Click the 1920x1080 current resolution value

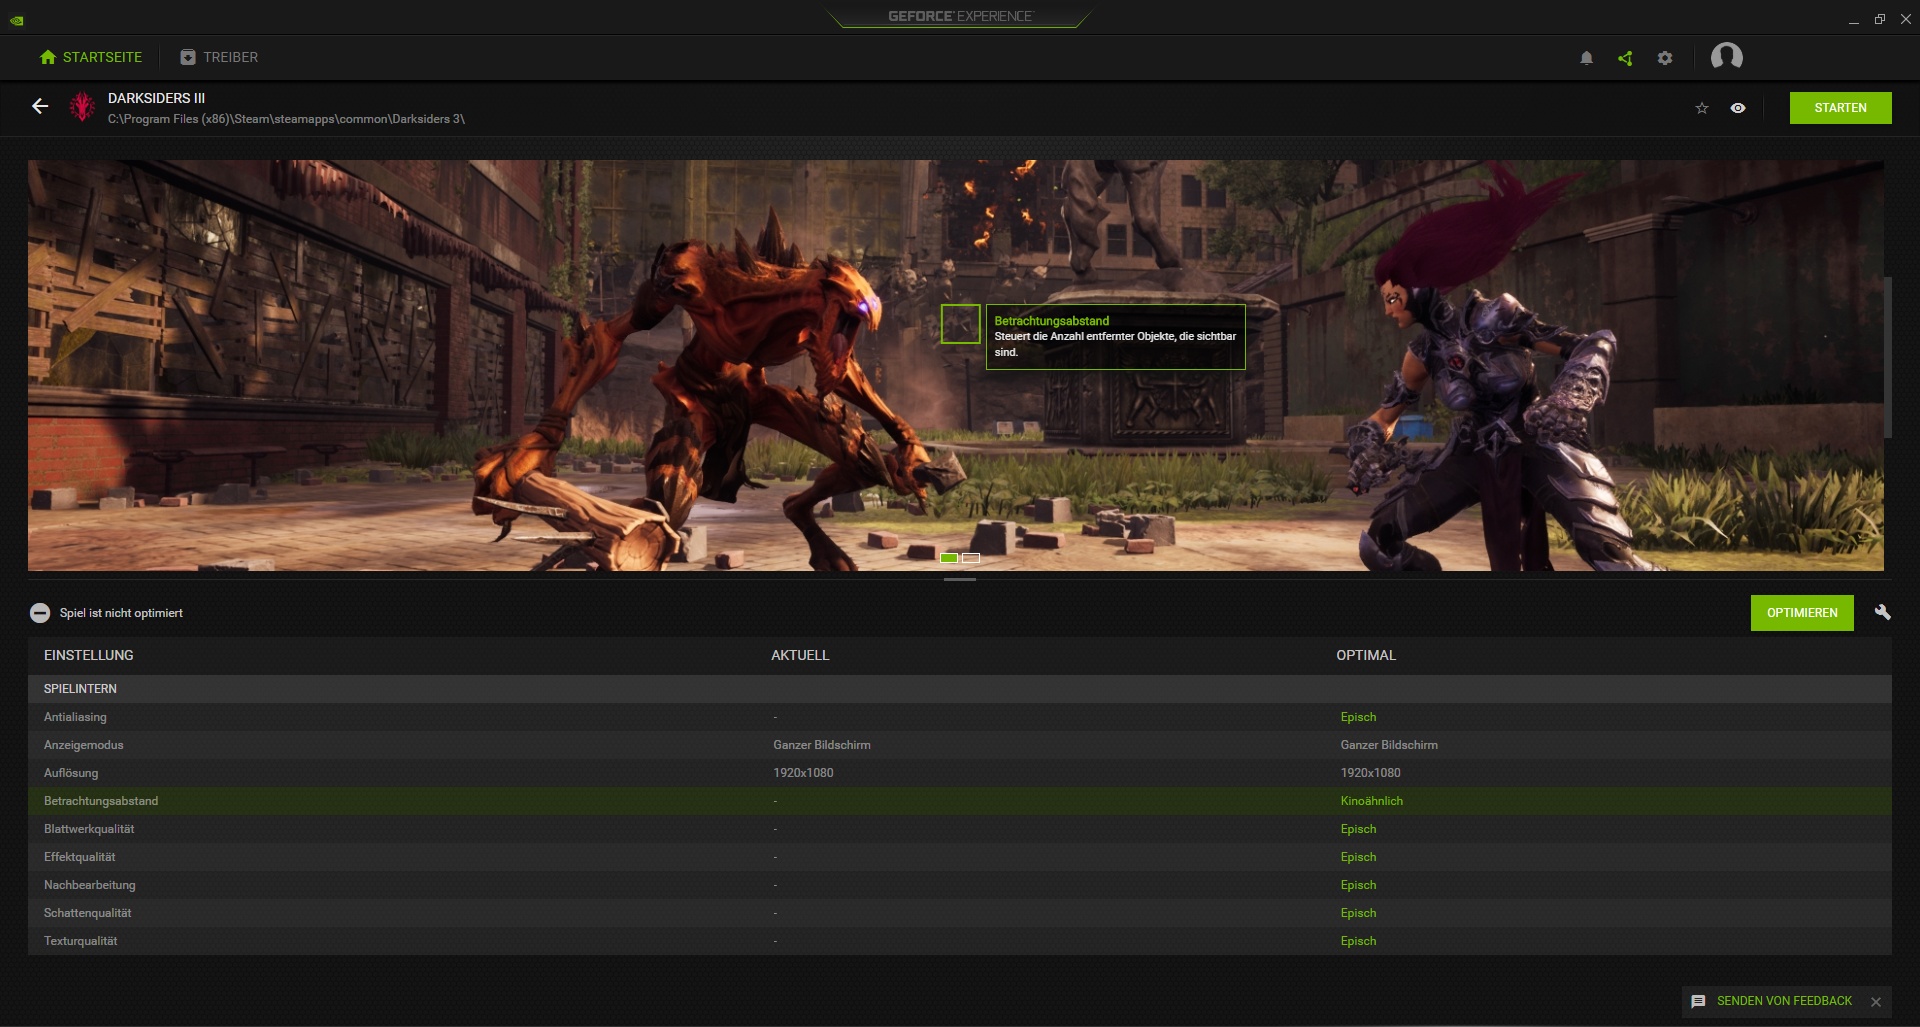click(x=803, y=773)
